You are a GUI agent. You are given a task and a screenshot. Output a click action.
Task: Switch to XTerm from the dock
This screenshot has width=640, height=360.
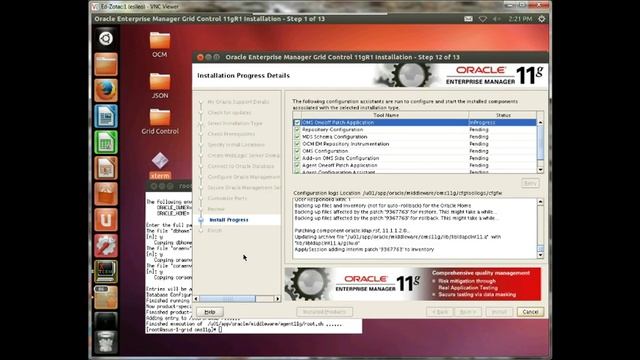(106, 272)
